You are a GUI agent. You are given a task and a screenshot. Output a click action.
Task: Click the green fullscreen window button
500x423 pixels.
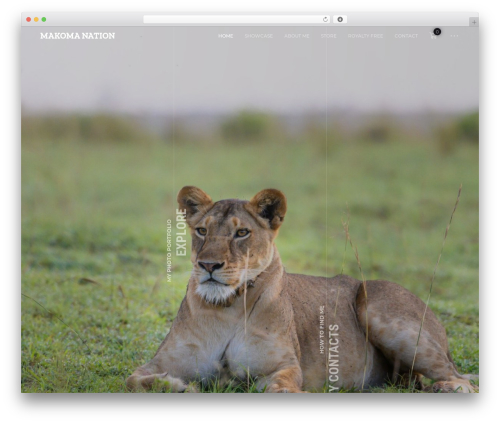(x=44, y=20)
